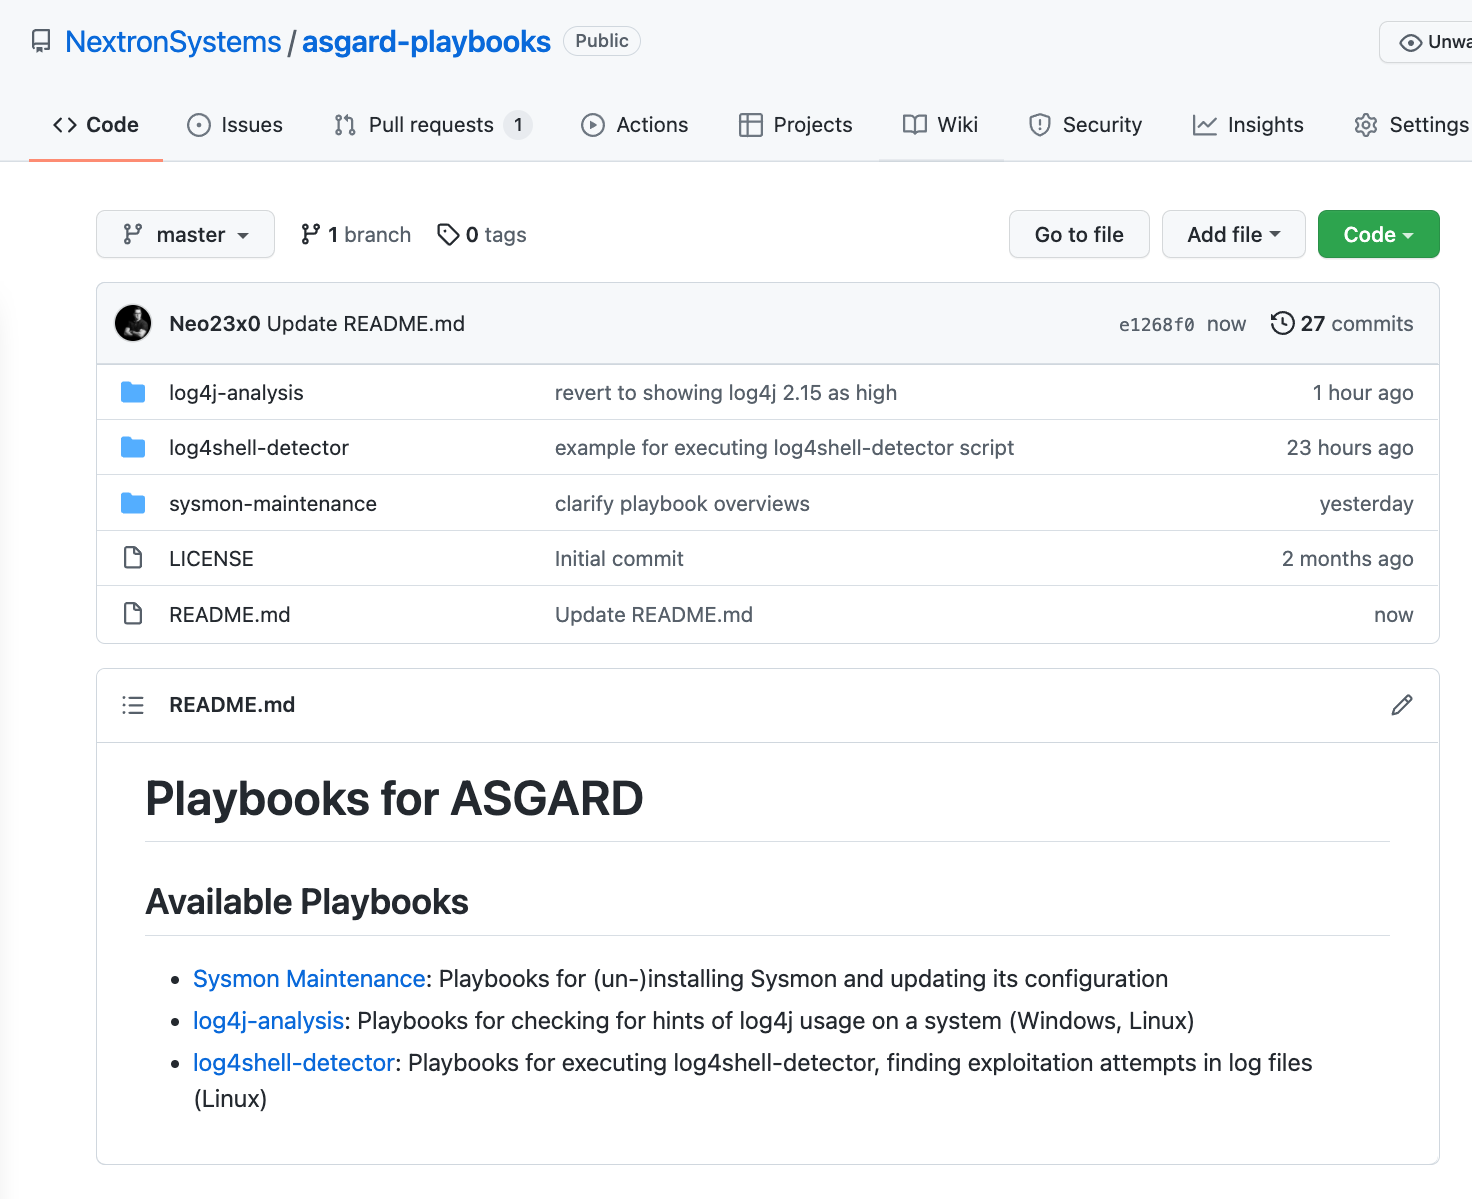Follow the Sysmon Maintenance link in README
1472x1199 pixels.
point(309,978)
